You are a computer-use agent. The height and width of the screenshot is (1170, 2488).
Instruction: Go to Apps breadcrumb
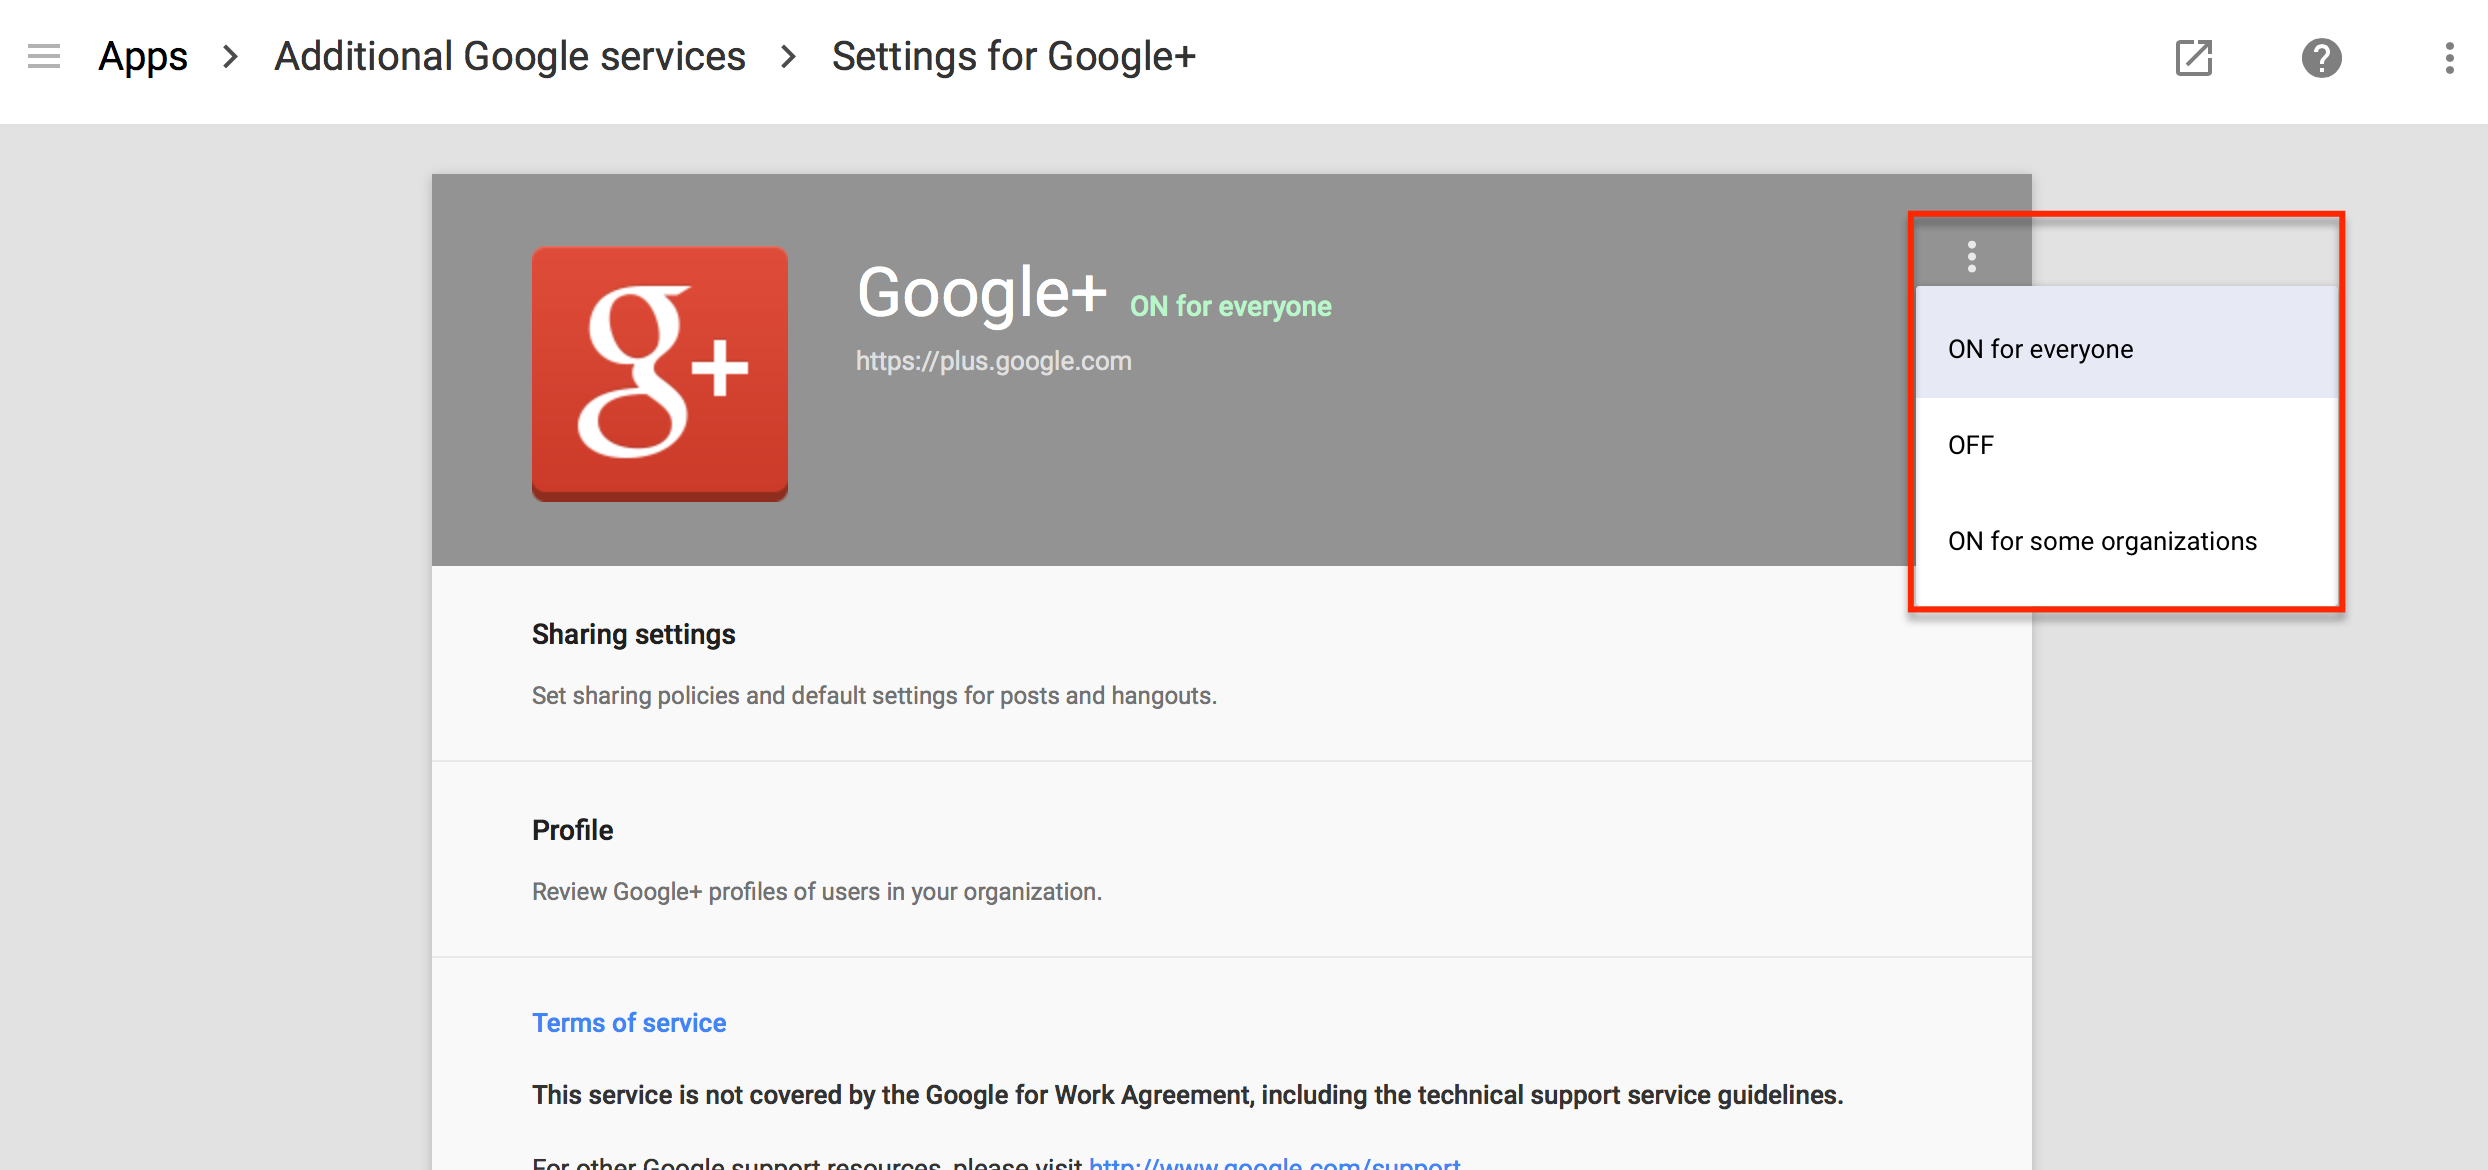(143, 57)
